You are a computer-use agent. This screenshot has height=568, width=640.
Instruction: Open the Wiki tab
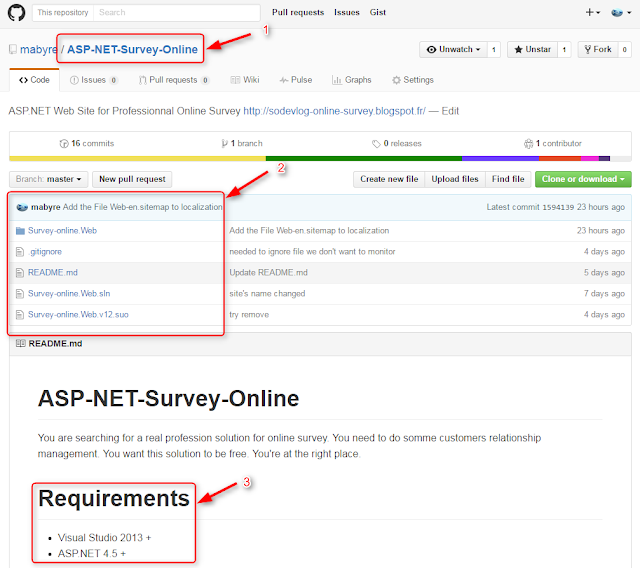pyautogui.click(x=245, y=80)
